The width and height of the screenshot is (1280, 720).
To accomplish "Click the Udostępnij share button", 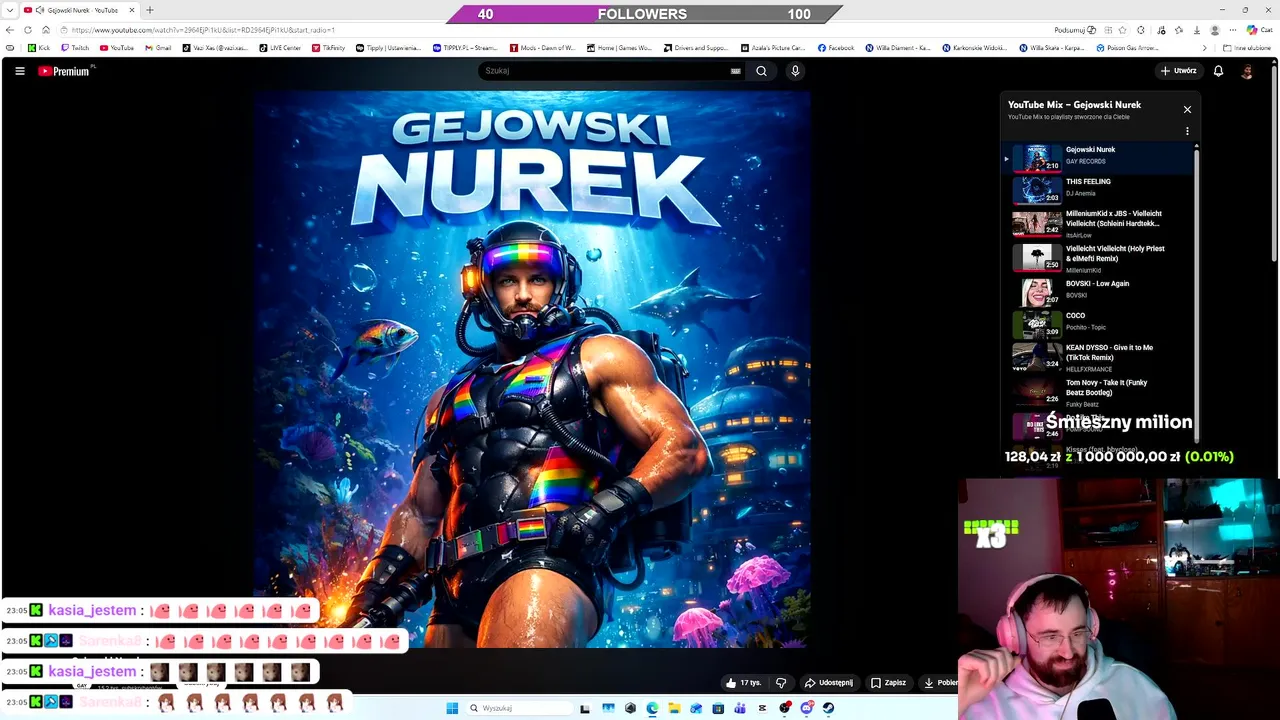I will [829, 683].
